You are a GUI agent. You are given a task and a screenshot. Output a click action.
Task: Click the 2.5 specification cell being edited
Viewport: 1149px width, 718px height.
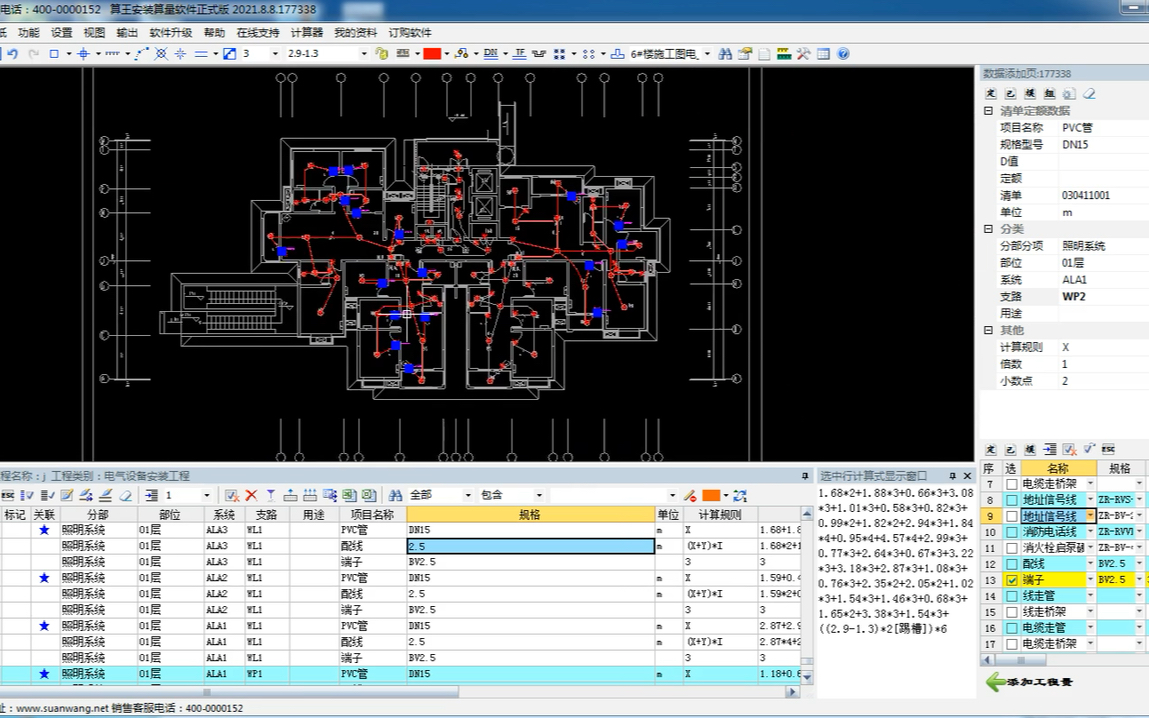point(531,546)
